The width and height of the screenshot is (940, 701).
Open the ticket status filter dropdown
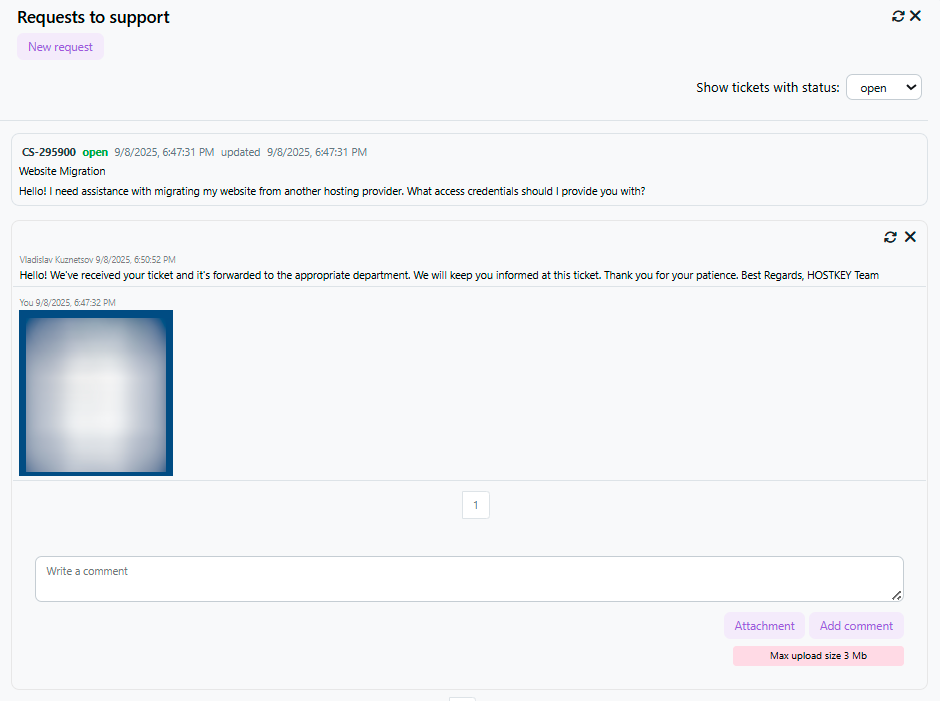pyautogui.click(x=883, y=88)
